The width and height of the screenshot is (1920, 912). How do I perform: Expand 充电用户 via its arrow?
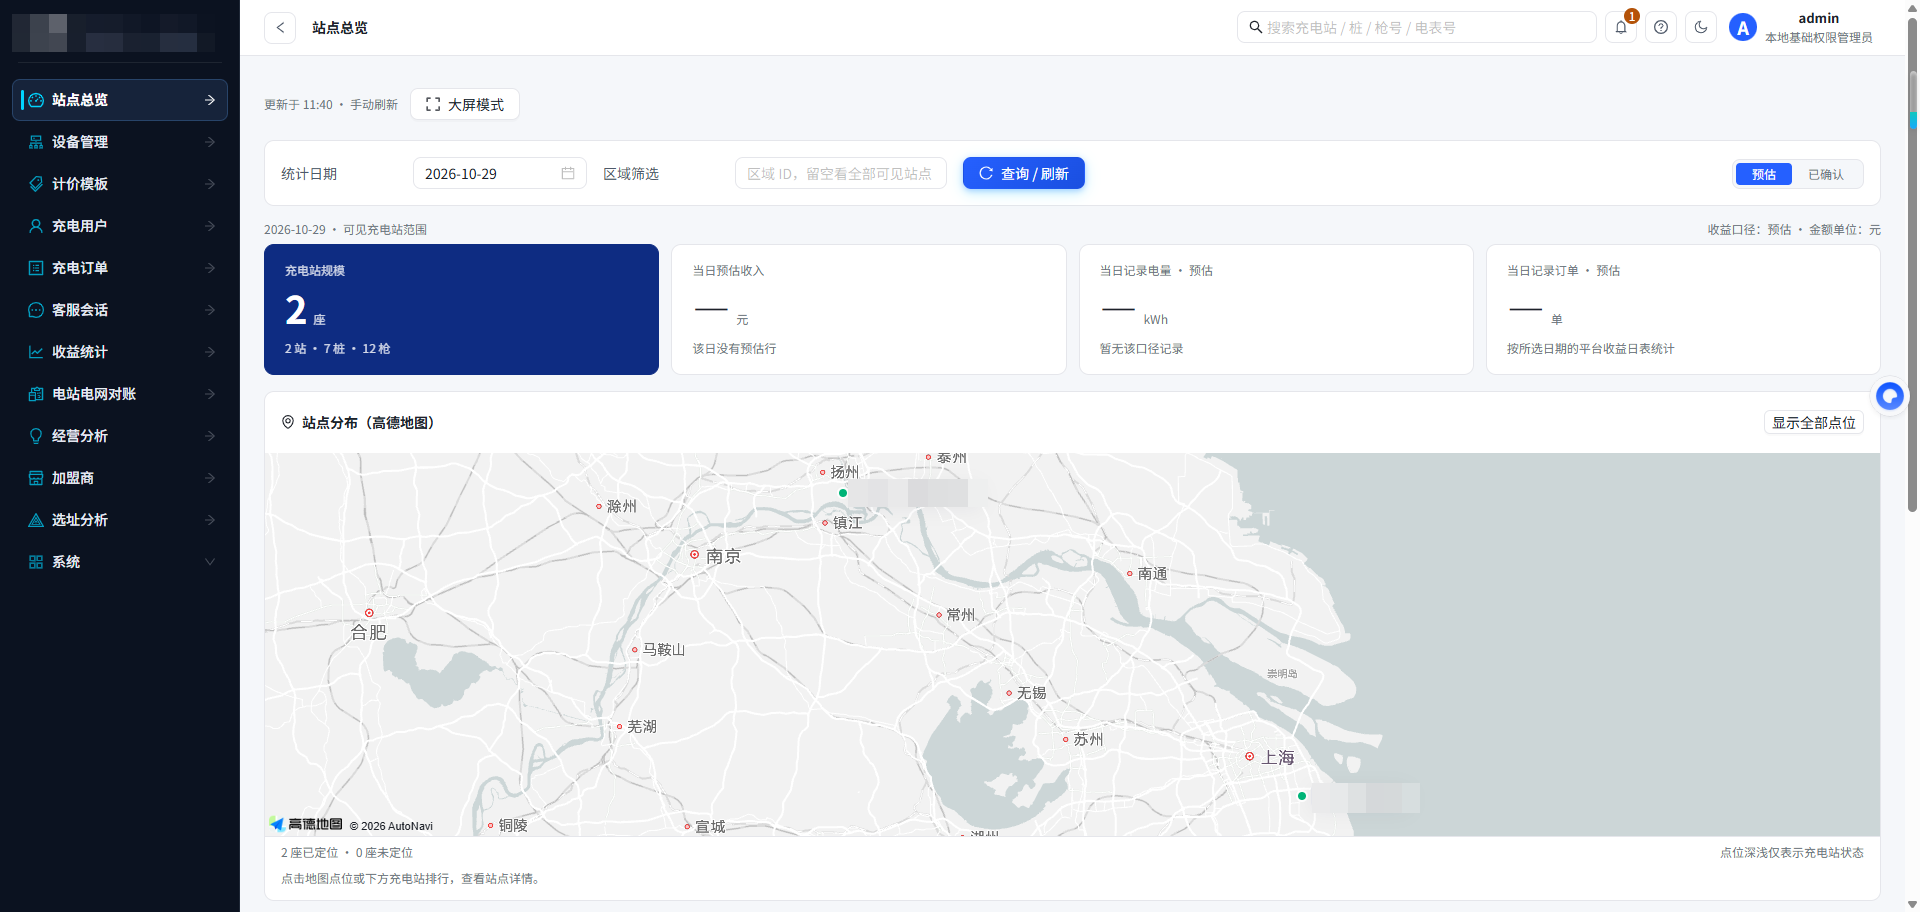[x=210, y=226]
